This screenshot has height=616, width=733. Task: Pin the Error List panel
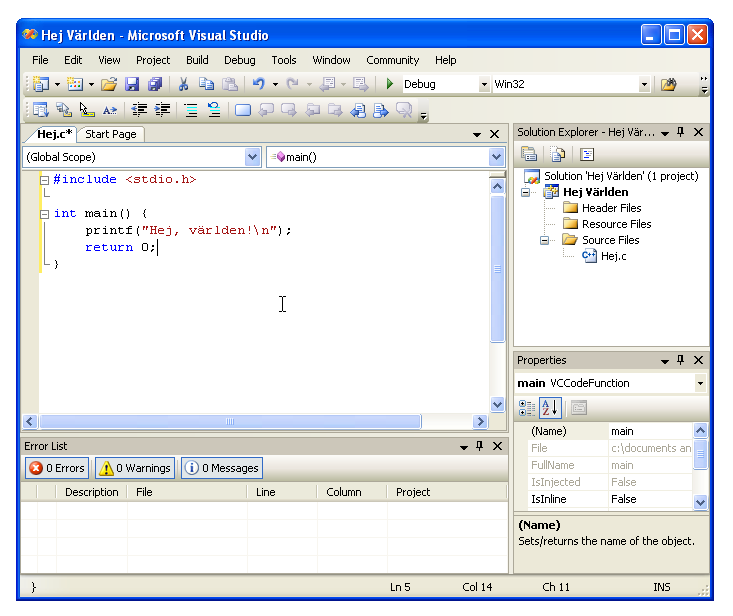[x=480, y=446]
